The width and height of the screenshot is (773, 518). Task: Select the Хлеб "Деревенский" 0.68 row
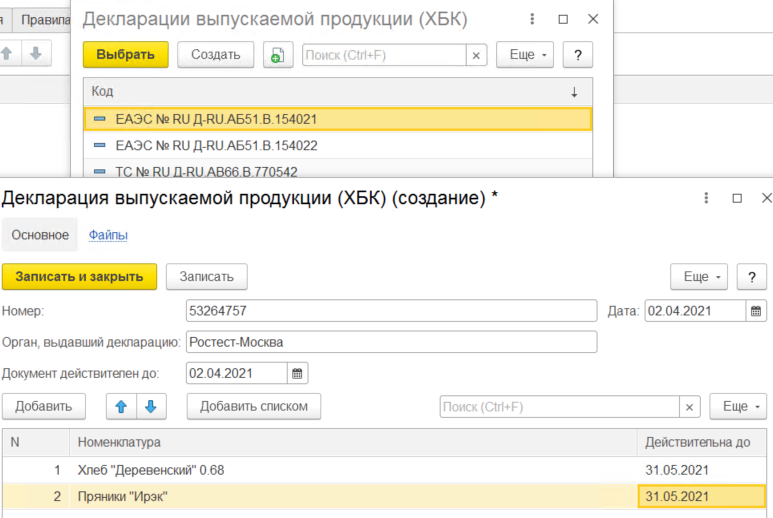click(x=300, y=469)
